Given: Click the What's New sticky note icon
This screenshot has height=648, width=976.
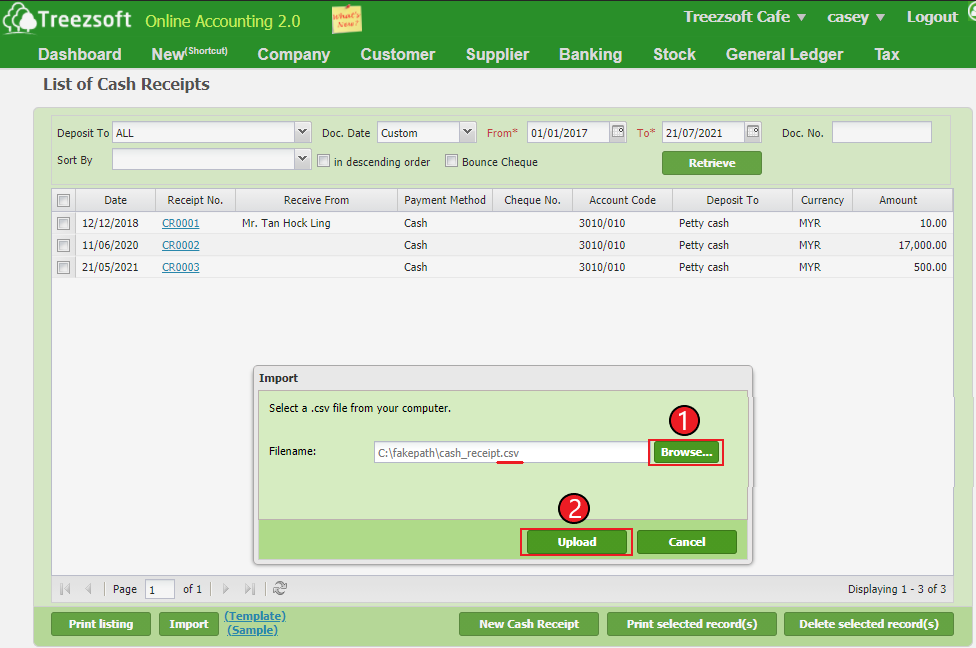Looking at the screenshot, I should point(347,18).
